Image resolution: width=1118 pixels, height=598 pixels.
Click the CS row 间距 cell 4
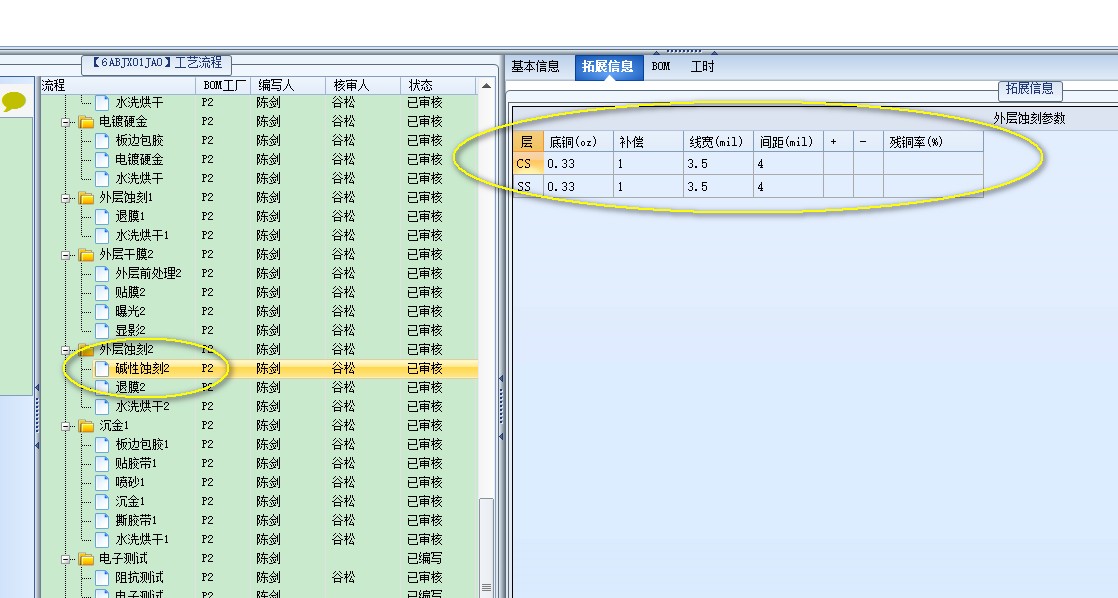tap(789, 163)
